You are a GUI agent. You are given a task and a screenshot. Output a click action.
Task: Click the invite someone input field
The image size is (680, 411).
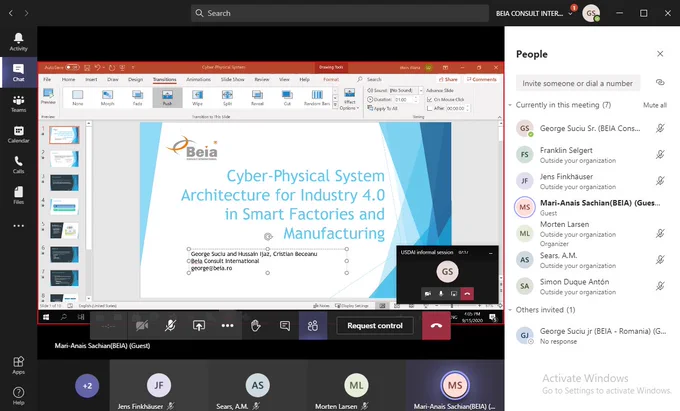point(578,83)
